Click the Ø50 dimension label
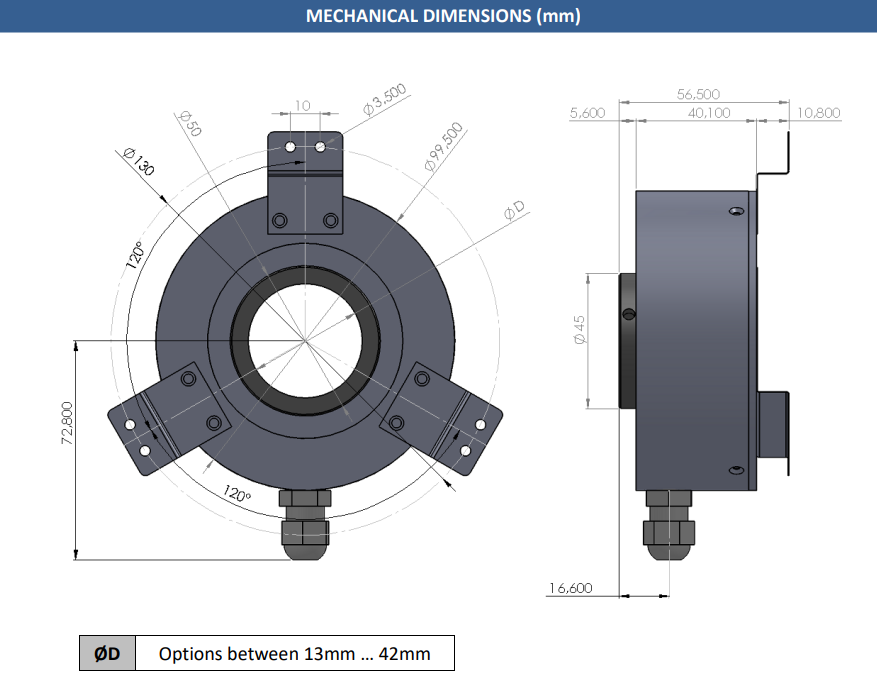 [x=190, y=124]
